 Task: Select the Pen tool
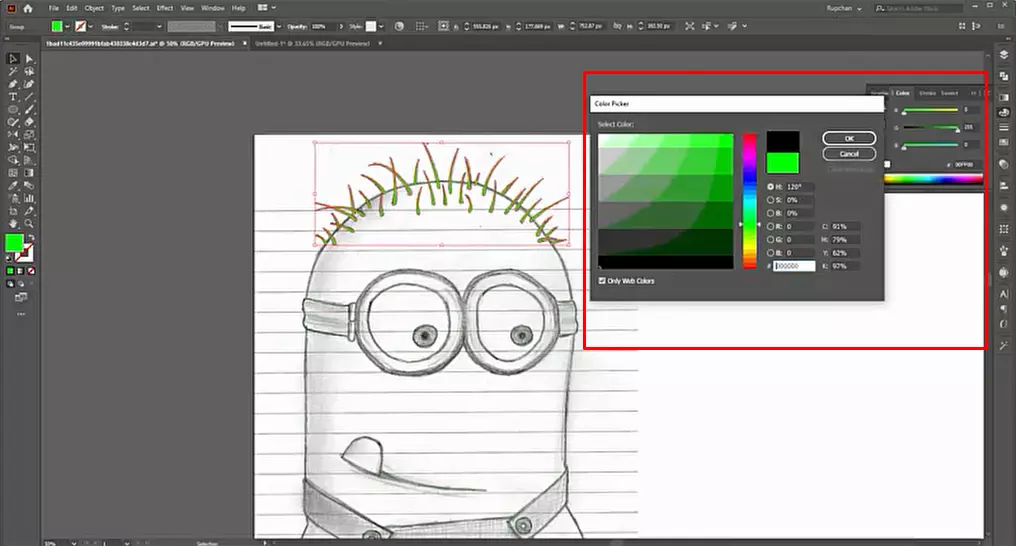(13, 84)
